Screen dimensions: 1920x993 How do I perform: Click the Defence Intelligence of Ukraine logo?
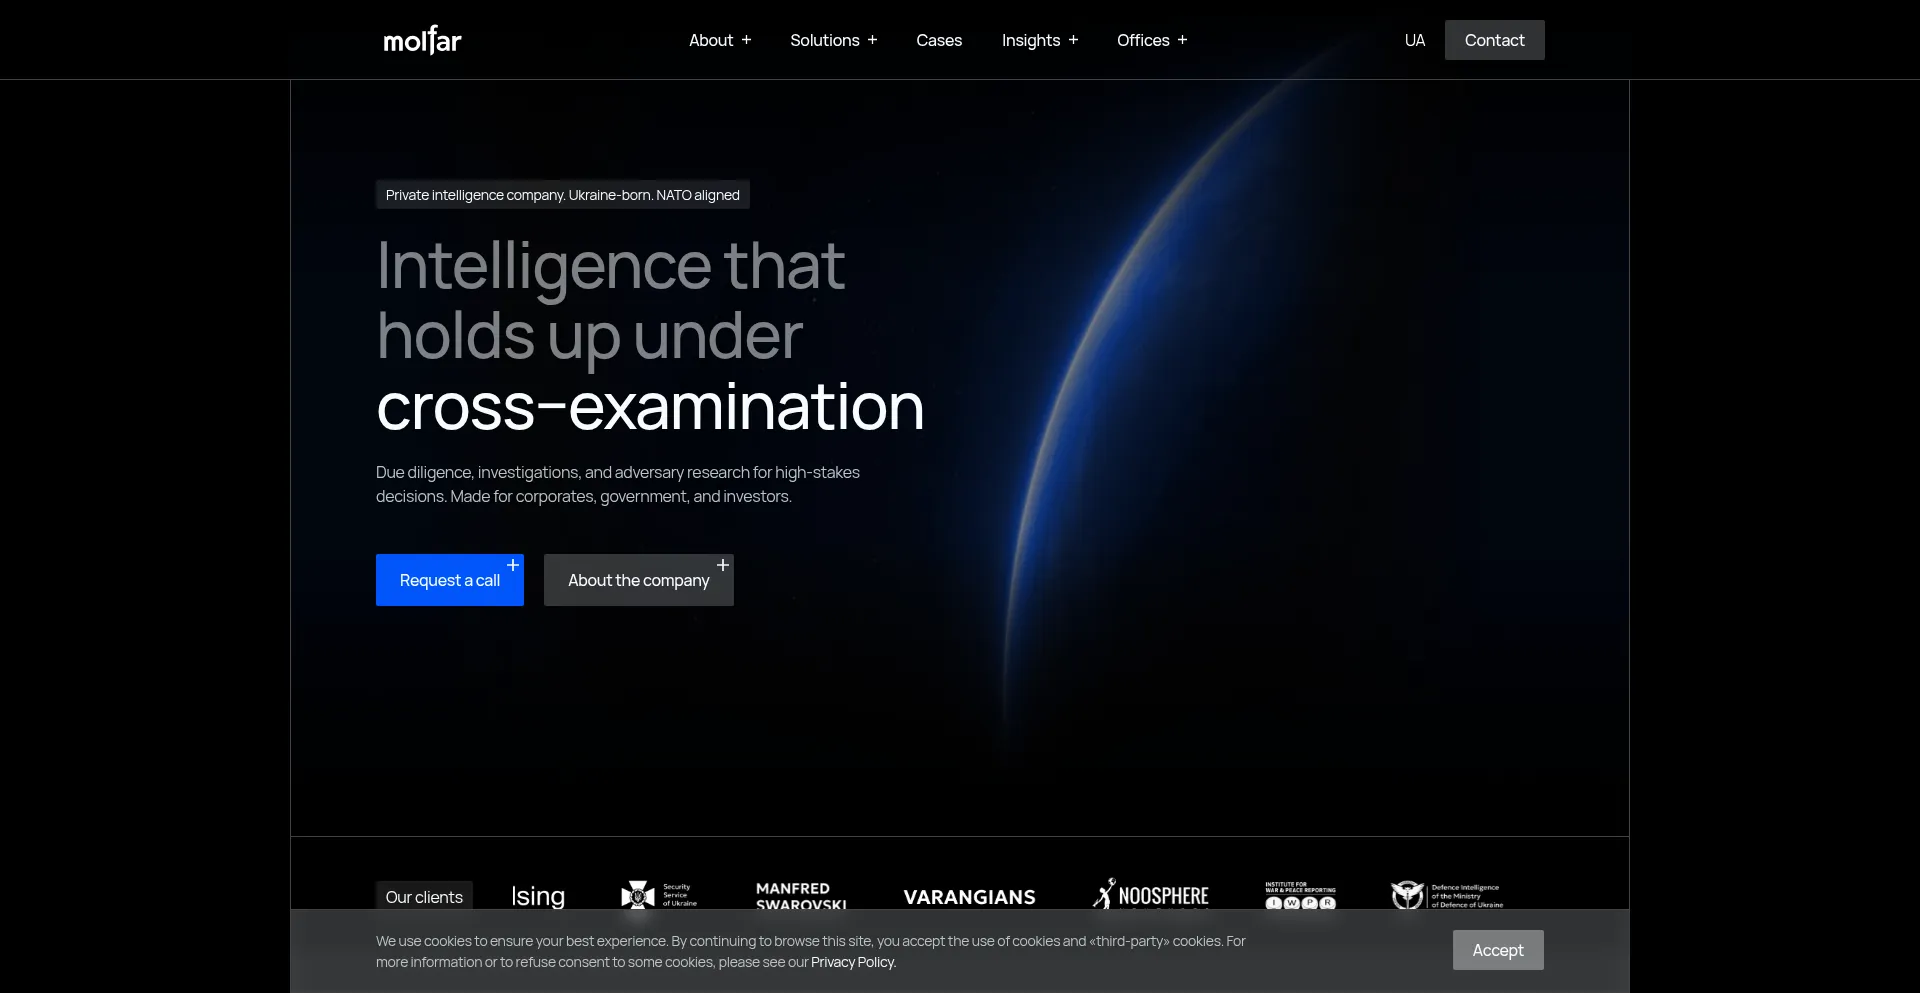1447,895
